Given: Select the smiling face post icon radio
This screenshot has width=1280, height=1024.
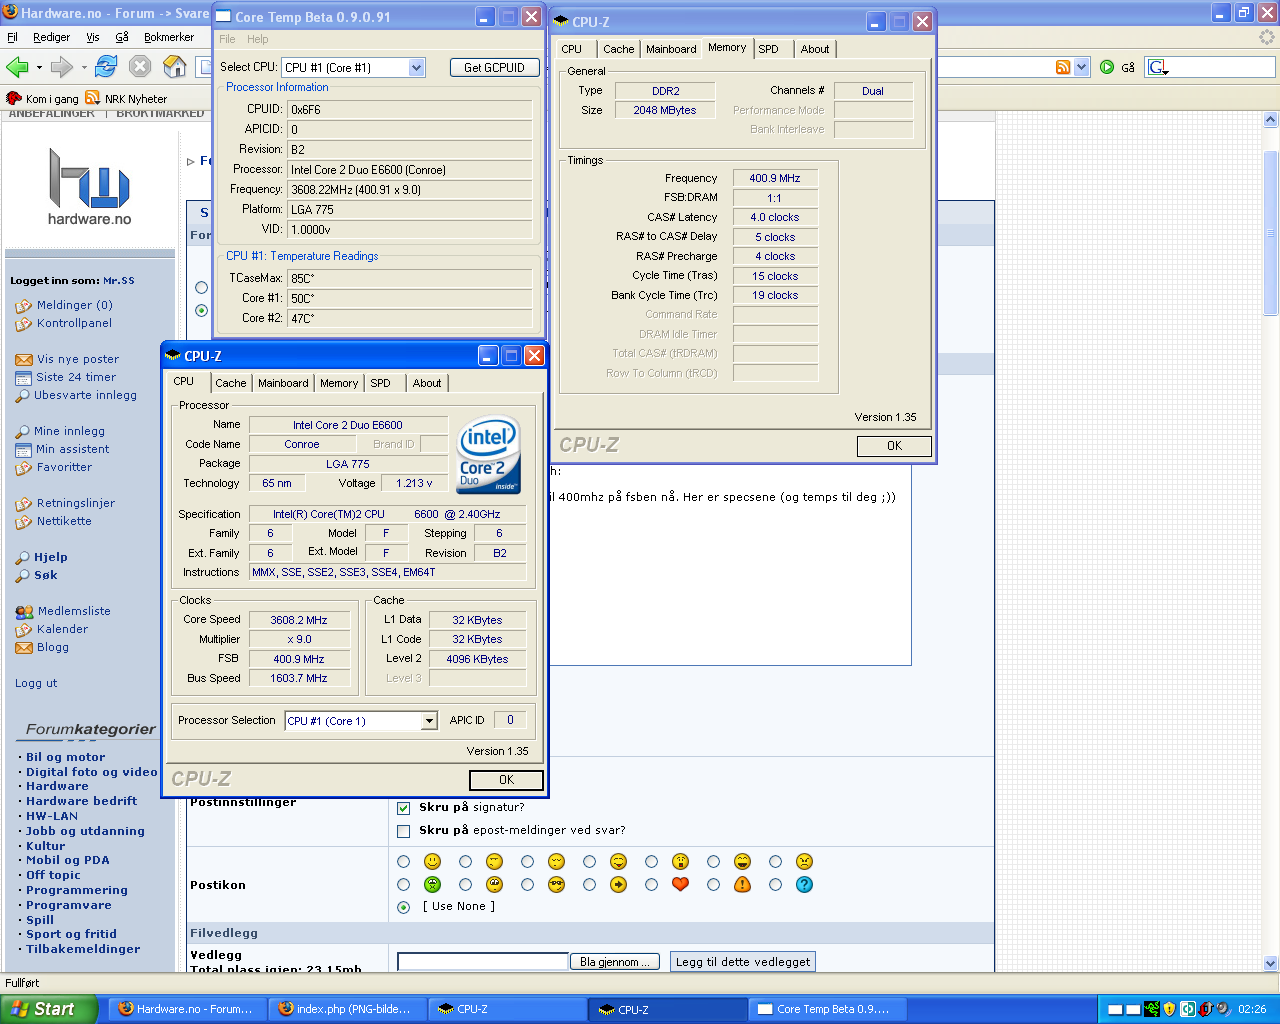Looking at the screenshot, I should click(x=403, y=861).
